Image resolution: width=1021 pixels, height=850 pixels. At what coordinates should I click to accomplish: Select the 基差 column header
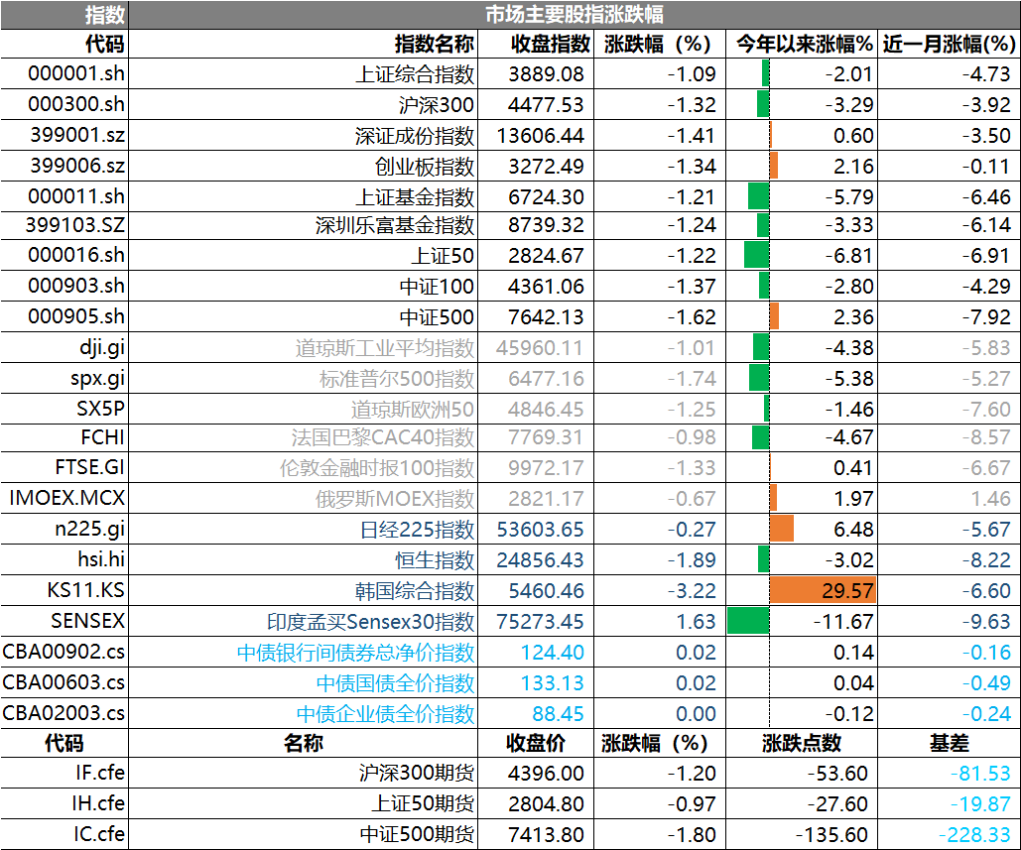pyautogui.click(x=948, y=743)
